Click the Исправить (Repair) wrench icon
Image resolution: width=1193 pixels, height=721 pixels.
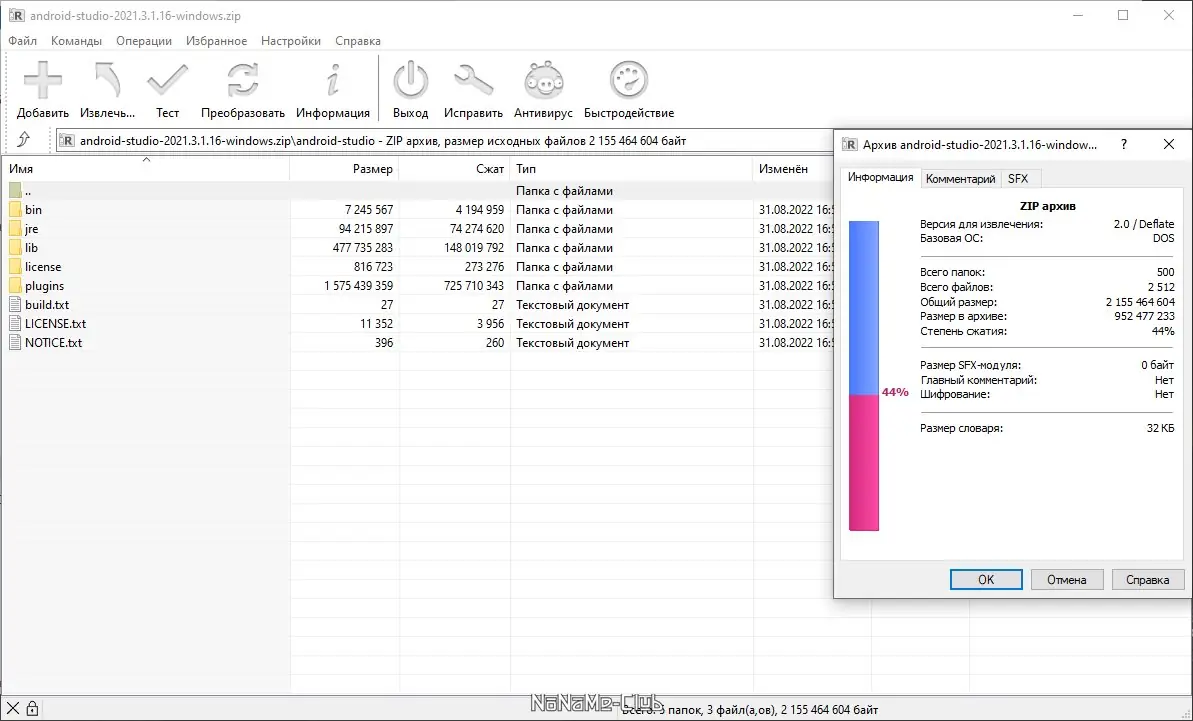[473, 80]
